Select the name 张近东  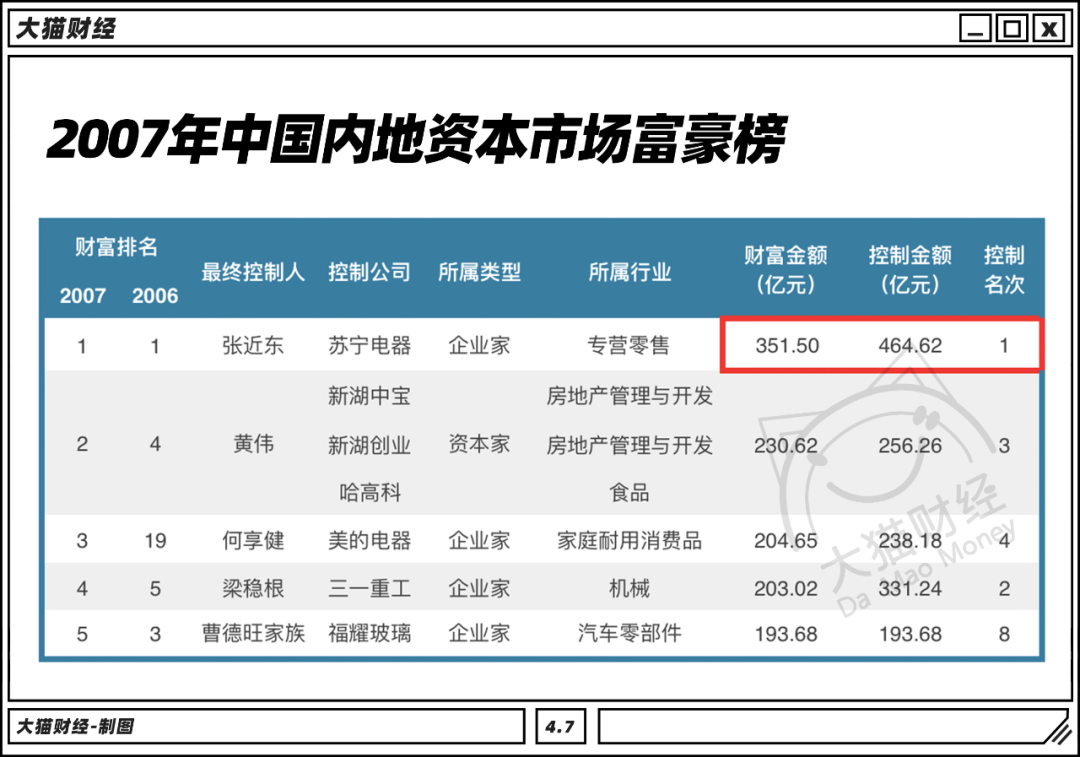[x=253, y=345]
